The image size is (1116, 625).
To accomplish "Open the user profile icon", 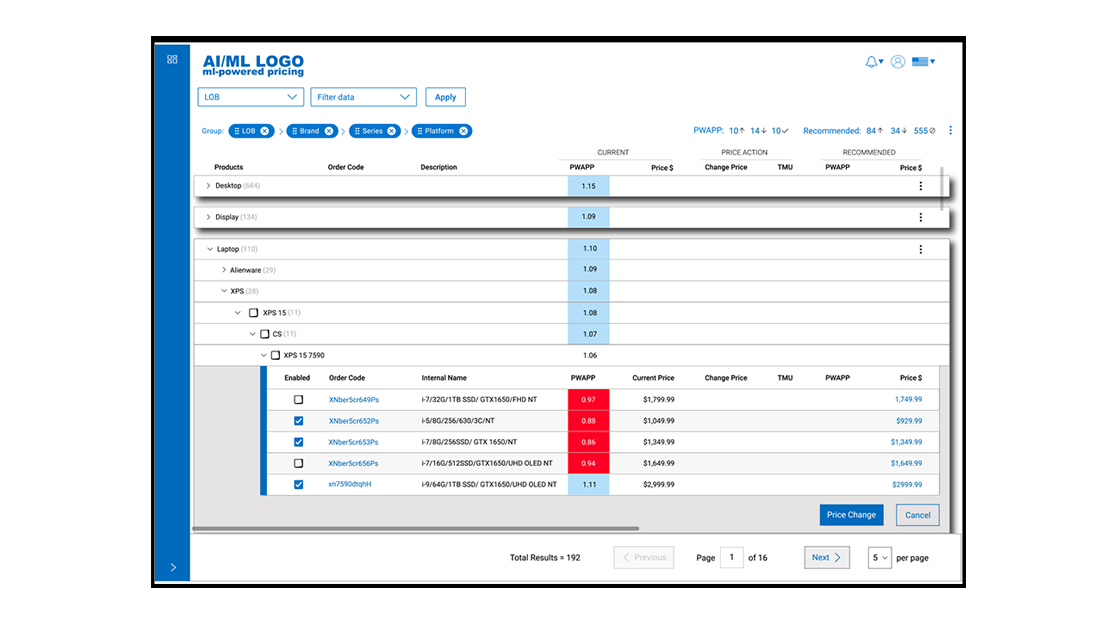I will click(897, 62).
